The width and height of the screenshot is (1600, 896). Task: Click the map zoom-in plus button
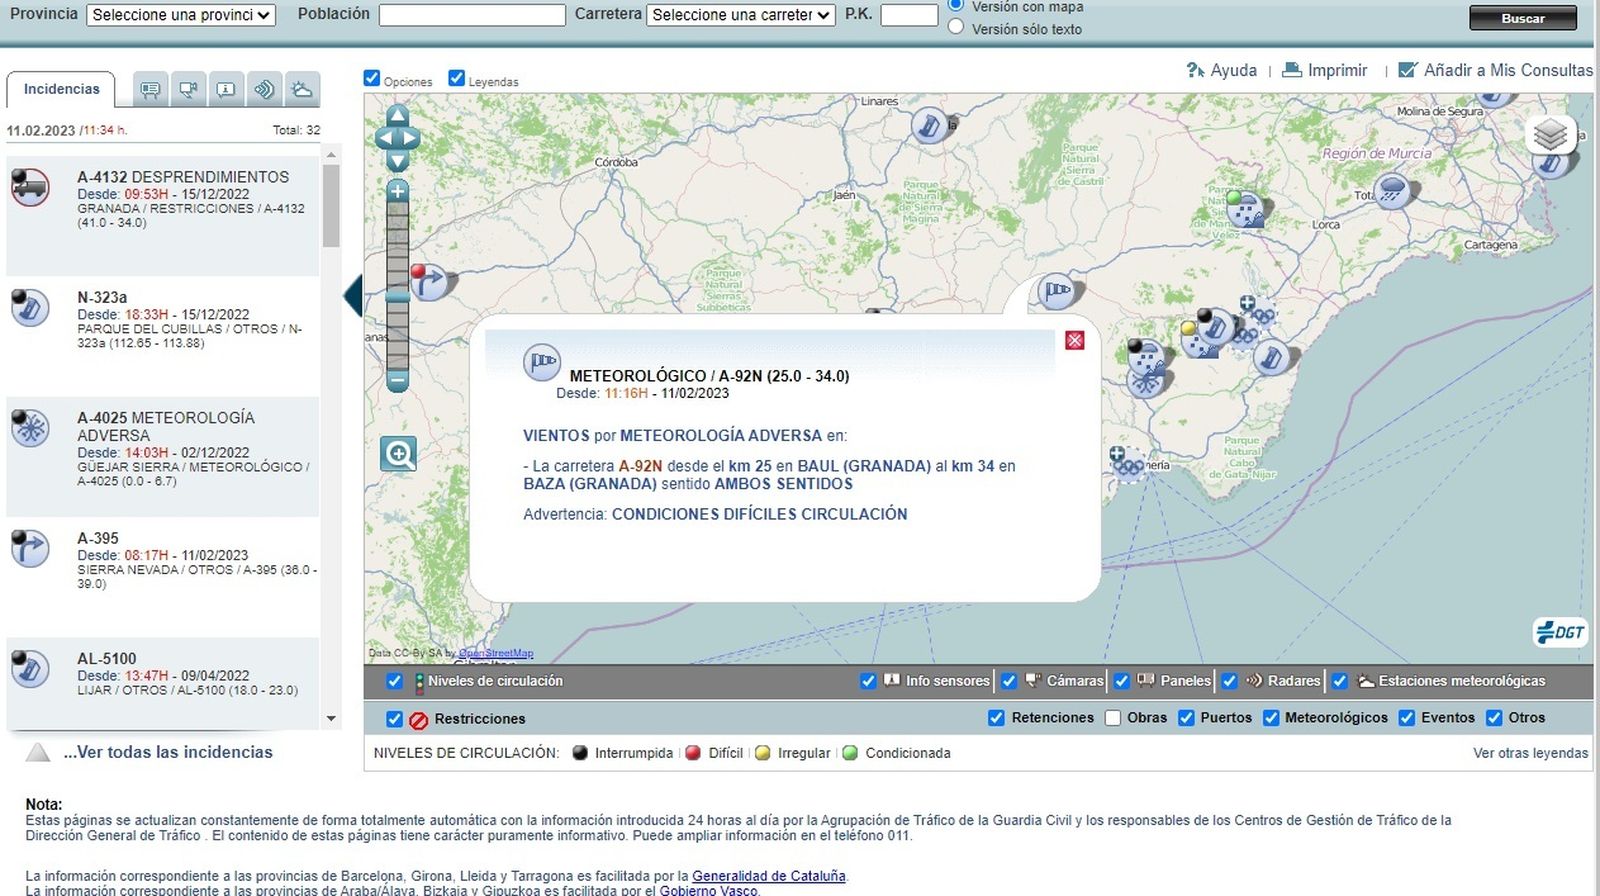[x=397, y=191]
